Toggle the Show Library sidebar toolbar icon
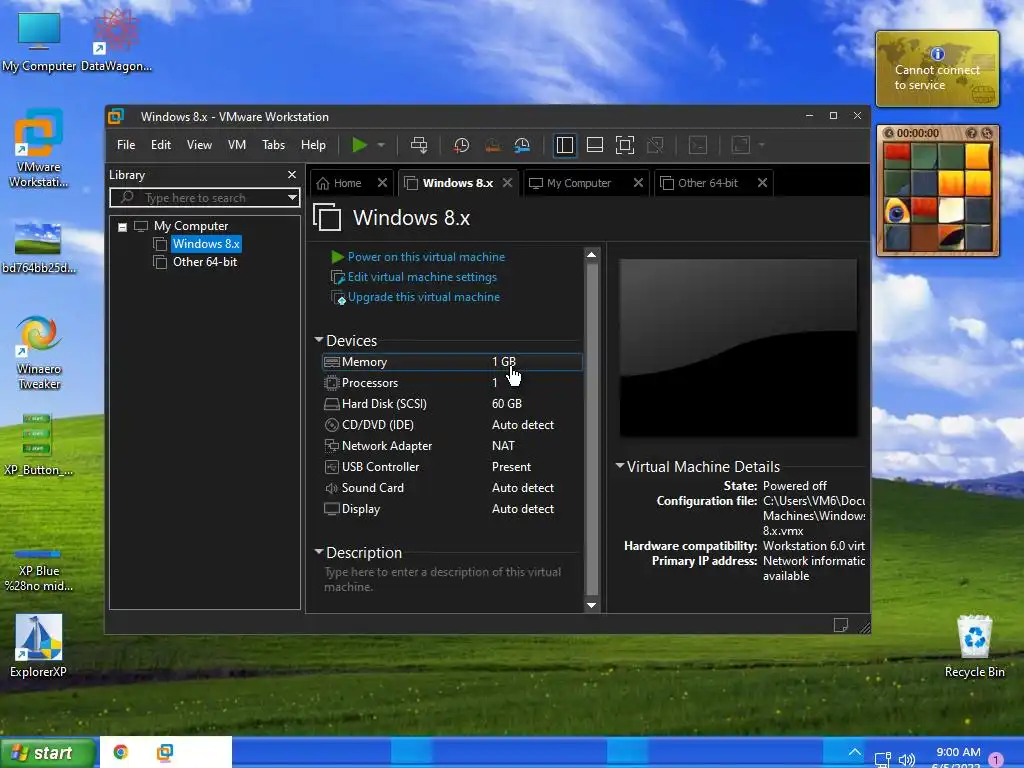 [x=565, y=145]
